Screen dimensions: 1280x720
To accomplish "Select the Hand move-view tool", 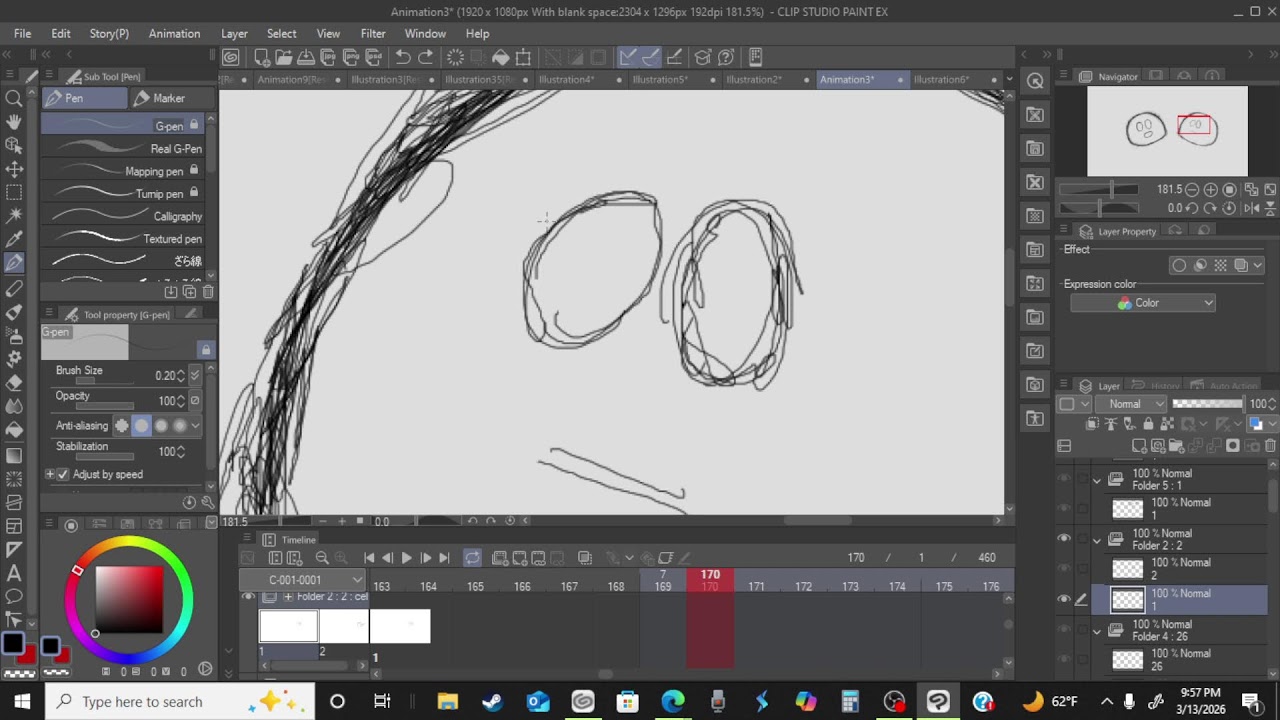I will click(x=14, y=122).
